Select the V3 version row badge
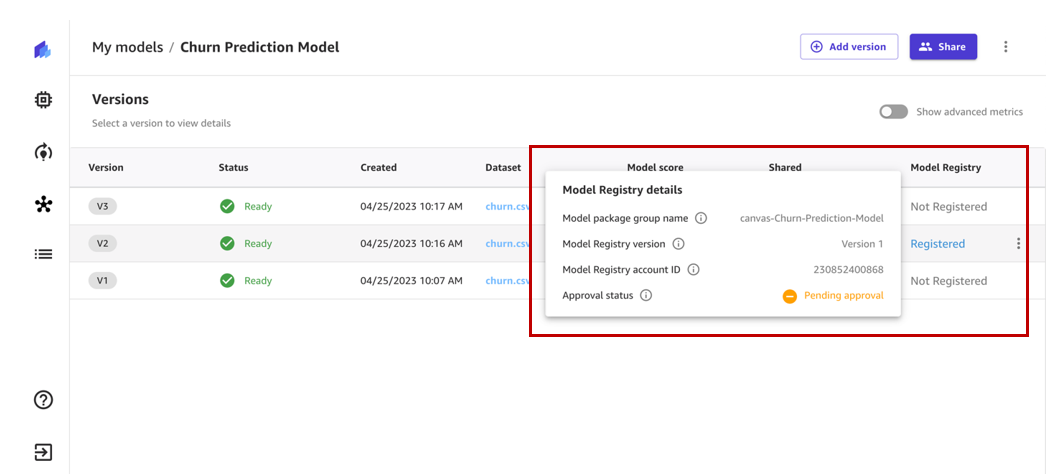The height and width of the screenshot is (474, 1046). pos(102,207)
